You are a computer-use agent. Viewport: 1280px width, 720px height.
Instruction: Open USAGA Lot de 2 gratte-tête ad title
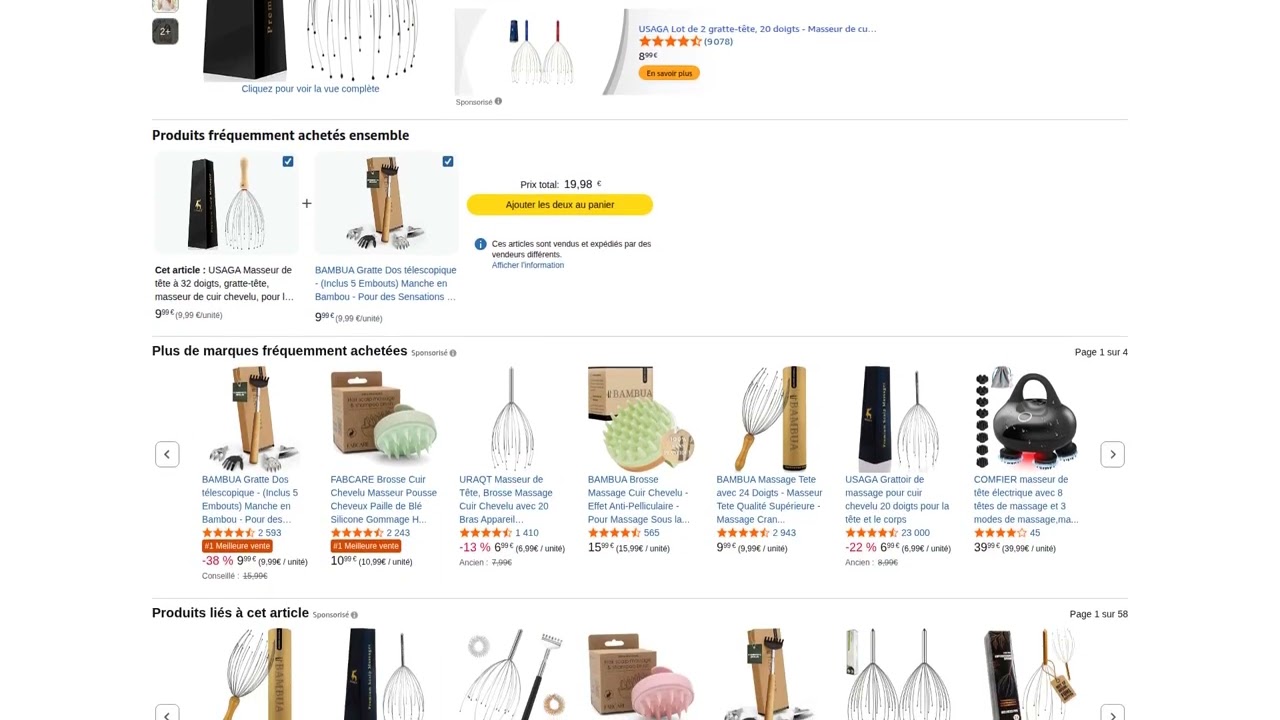[757, 29]
